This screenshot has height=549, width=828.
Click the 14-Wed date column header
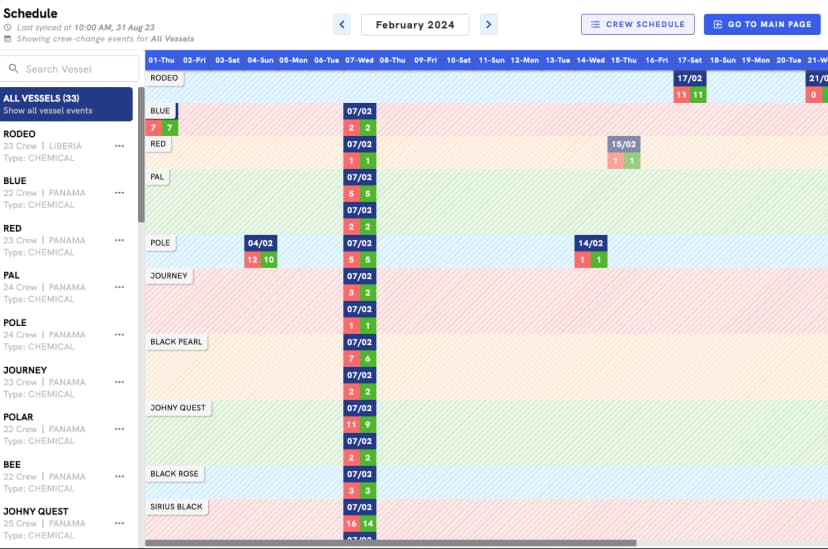(x=591, y=60)
